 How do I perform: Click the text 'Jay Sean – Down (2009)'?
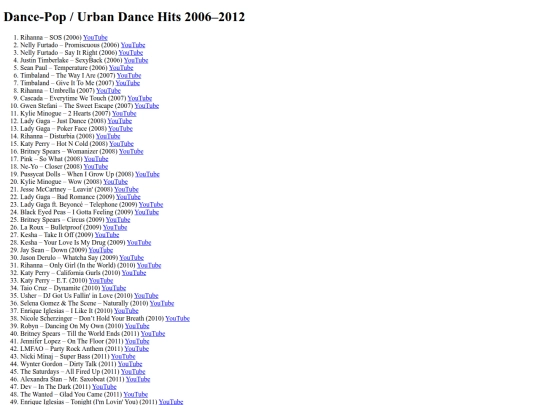(x=54, y=250)
